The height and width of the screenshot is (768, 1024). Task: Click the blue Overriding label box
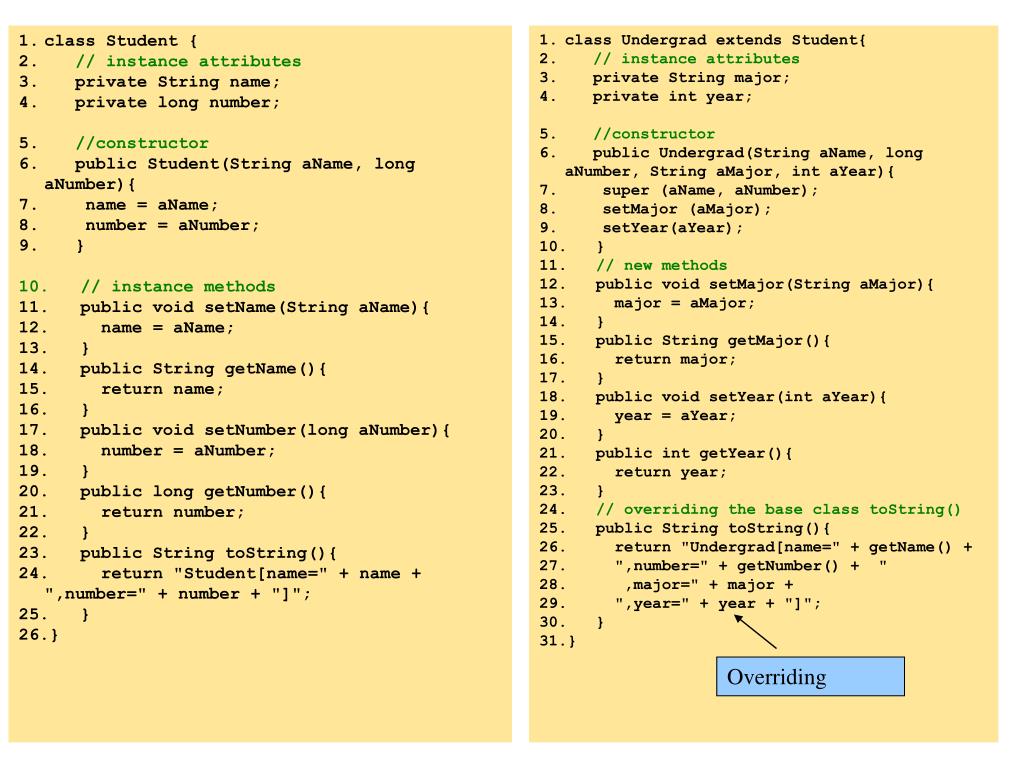click(x=810, y=677)
